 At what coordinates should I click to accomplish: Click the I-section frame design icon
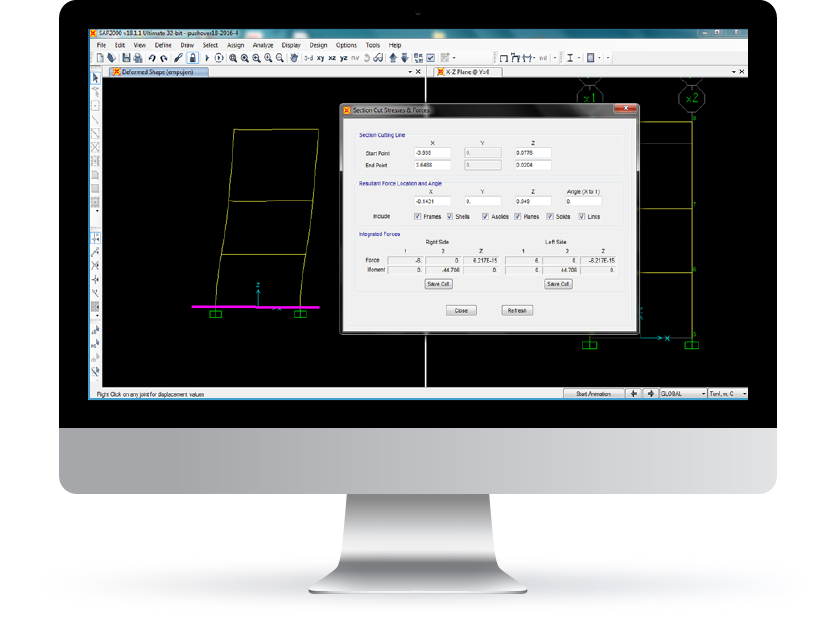click(570, 58)
